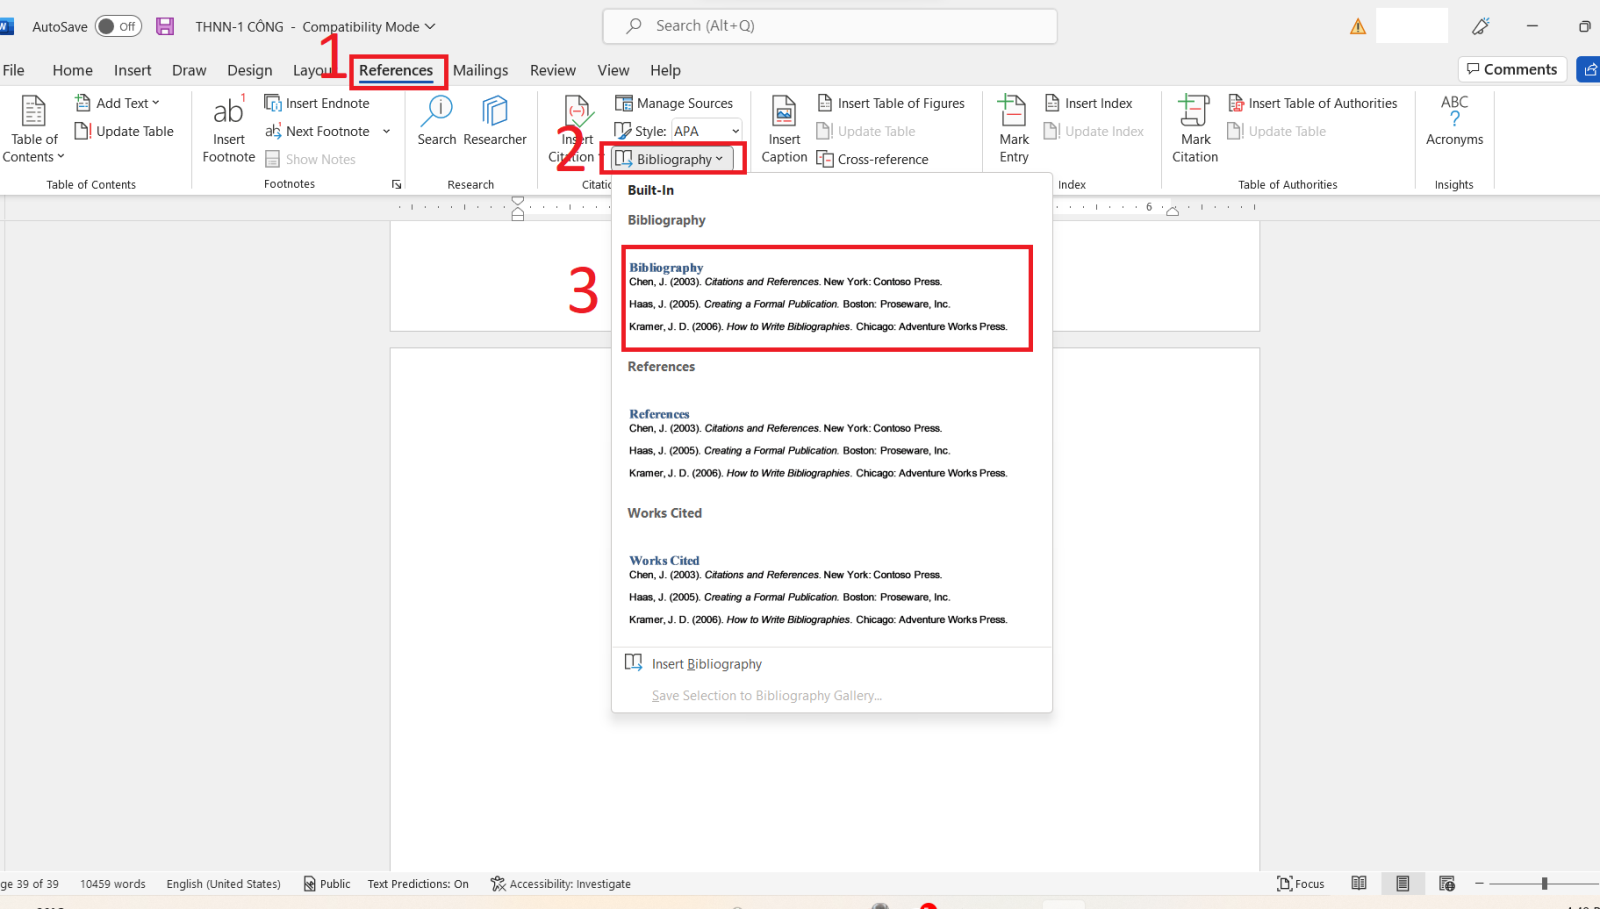Click the Mark Entry icon

[1013, 112]
